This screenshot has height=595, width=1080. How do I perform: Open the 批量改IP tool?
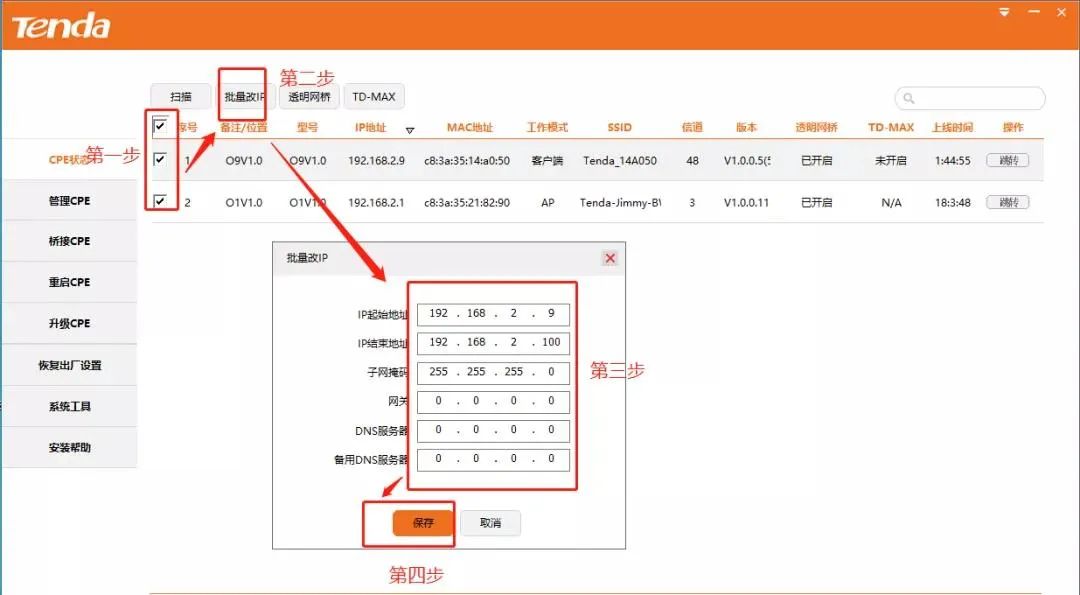243,97
